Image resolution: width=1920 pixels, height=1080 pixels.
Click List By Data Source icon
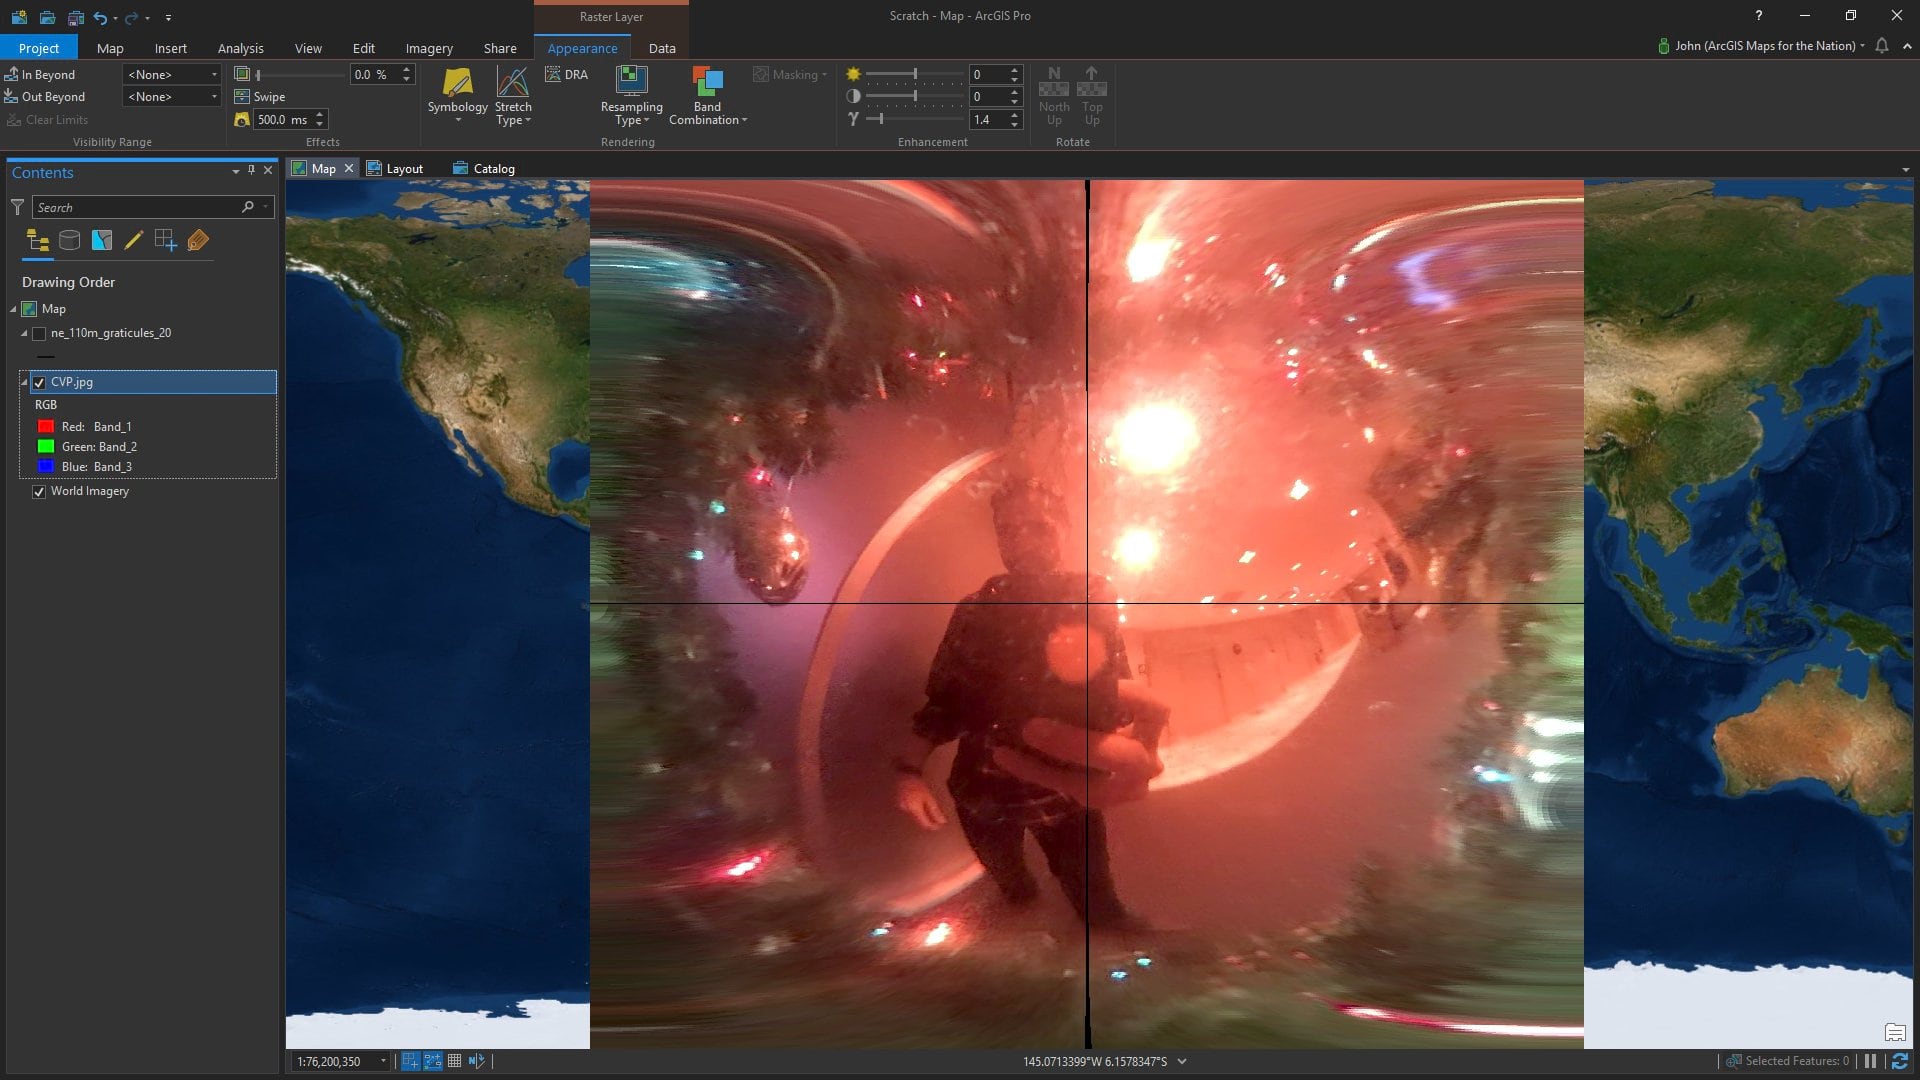pos(69,240)
